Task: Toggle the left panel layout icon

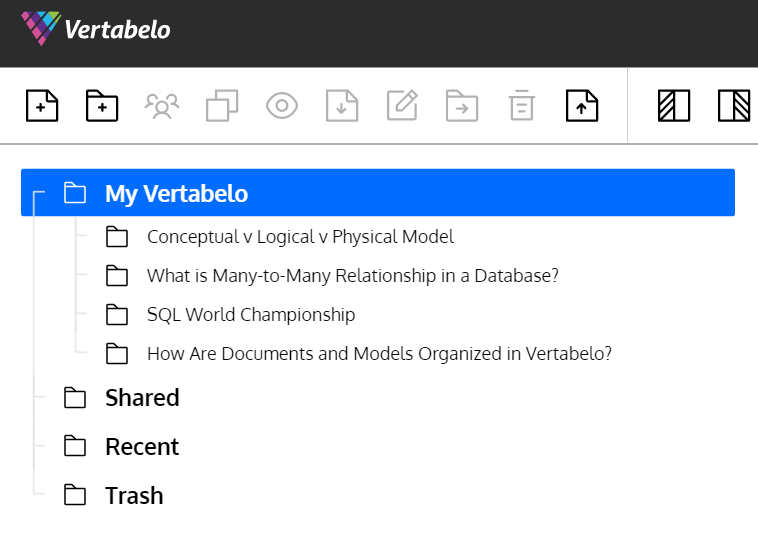Action: pos(674,105)
